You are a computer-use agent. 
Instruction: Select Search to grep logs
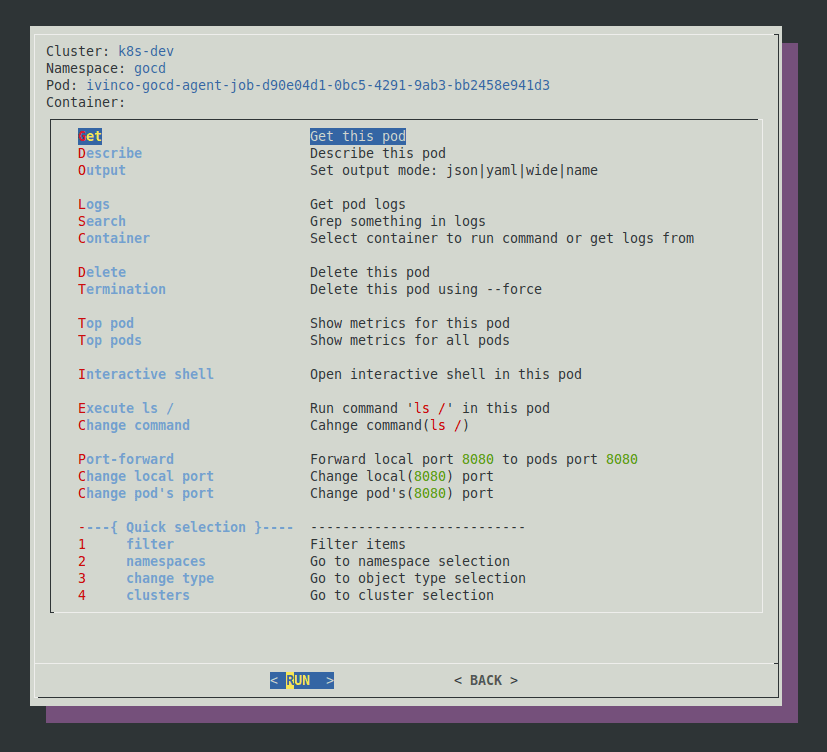[x=102, y=221]
